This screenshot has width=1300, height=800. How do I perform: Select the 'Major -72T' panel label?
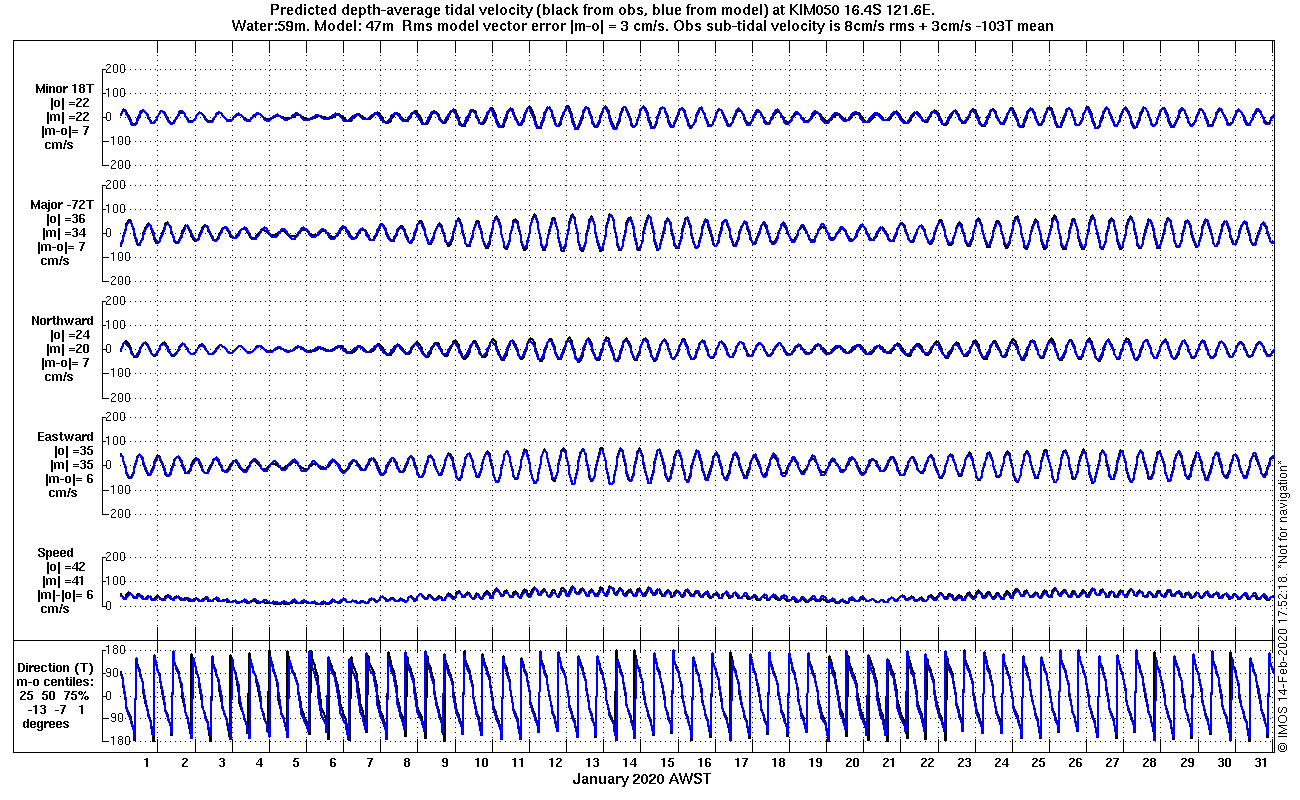(x=62, y=205)
